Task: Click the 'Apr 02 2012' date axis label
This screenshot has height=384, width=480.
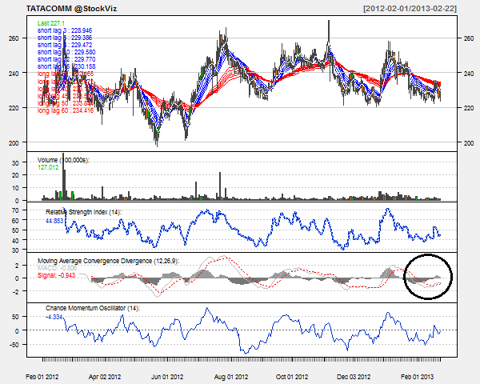Action: tap(105, 377)
